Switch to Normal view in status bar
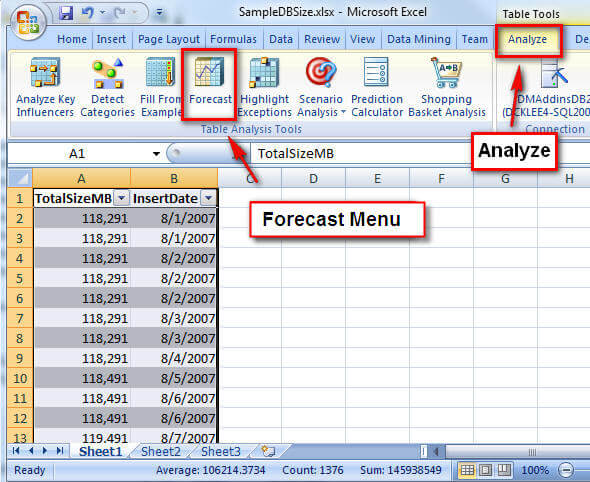This screenshot has height=482, width=590. 467,470
